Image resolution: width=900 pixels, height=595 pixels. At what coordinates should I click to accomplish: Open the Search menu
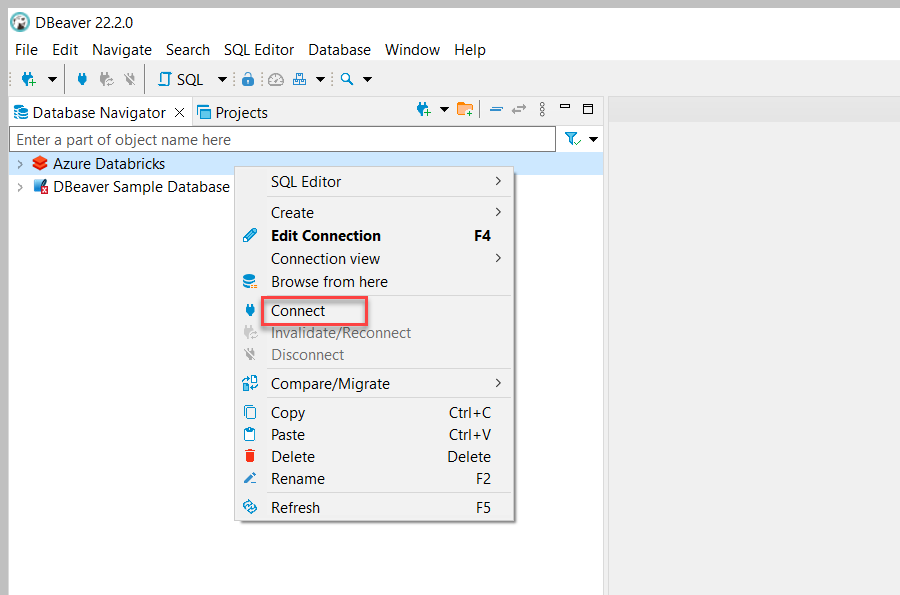coord(188,50)
